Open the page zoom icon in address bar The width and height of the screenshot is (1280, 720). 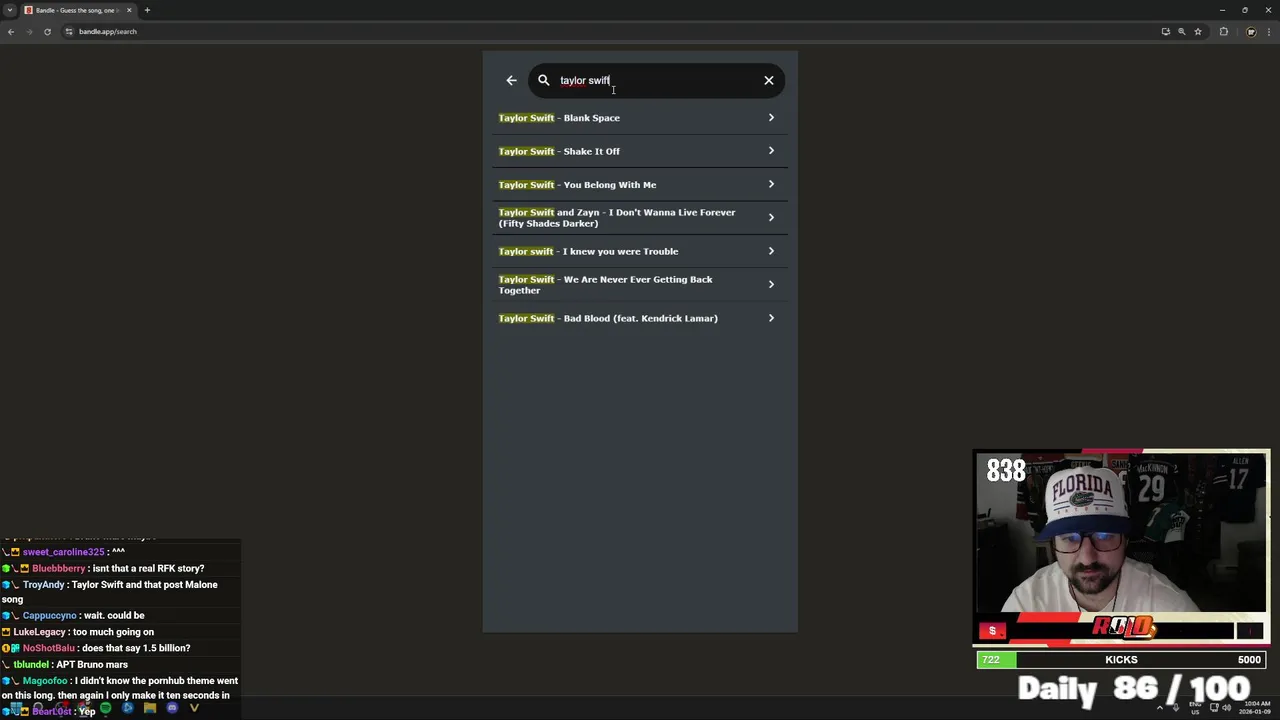[x=1181, y=31]
